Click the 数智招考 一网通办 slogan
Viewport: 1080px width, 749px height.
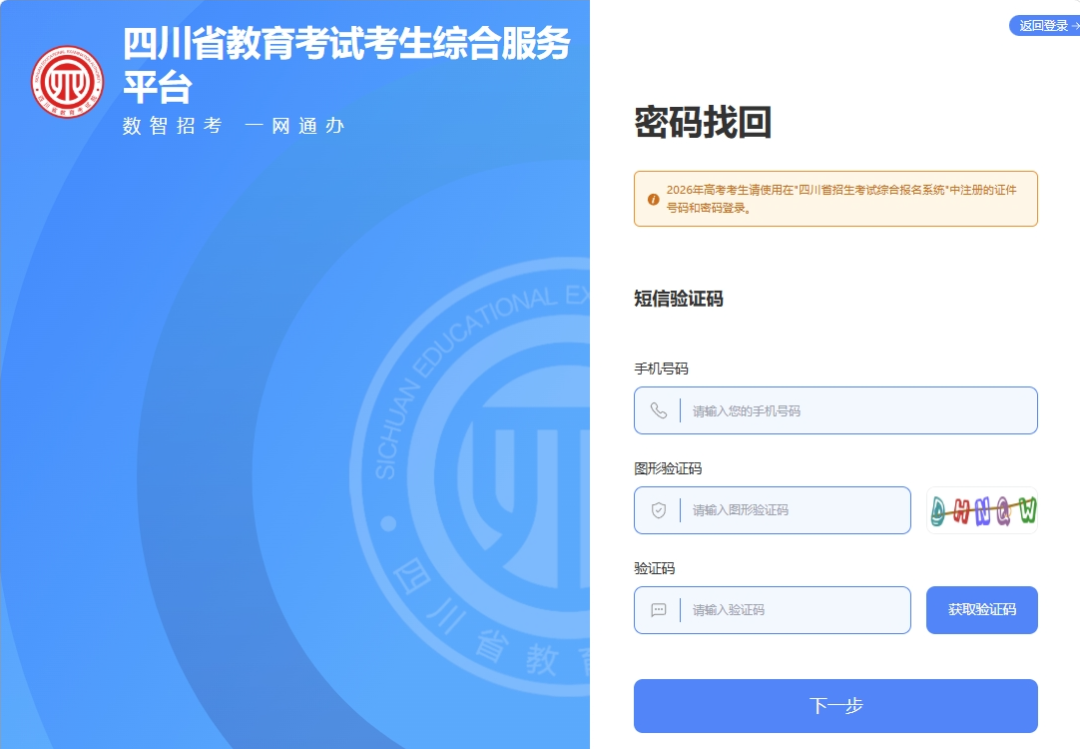pyautogui.click(x=234, y=125)
